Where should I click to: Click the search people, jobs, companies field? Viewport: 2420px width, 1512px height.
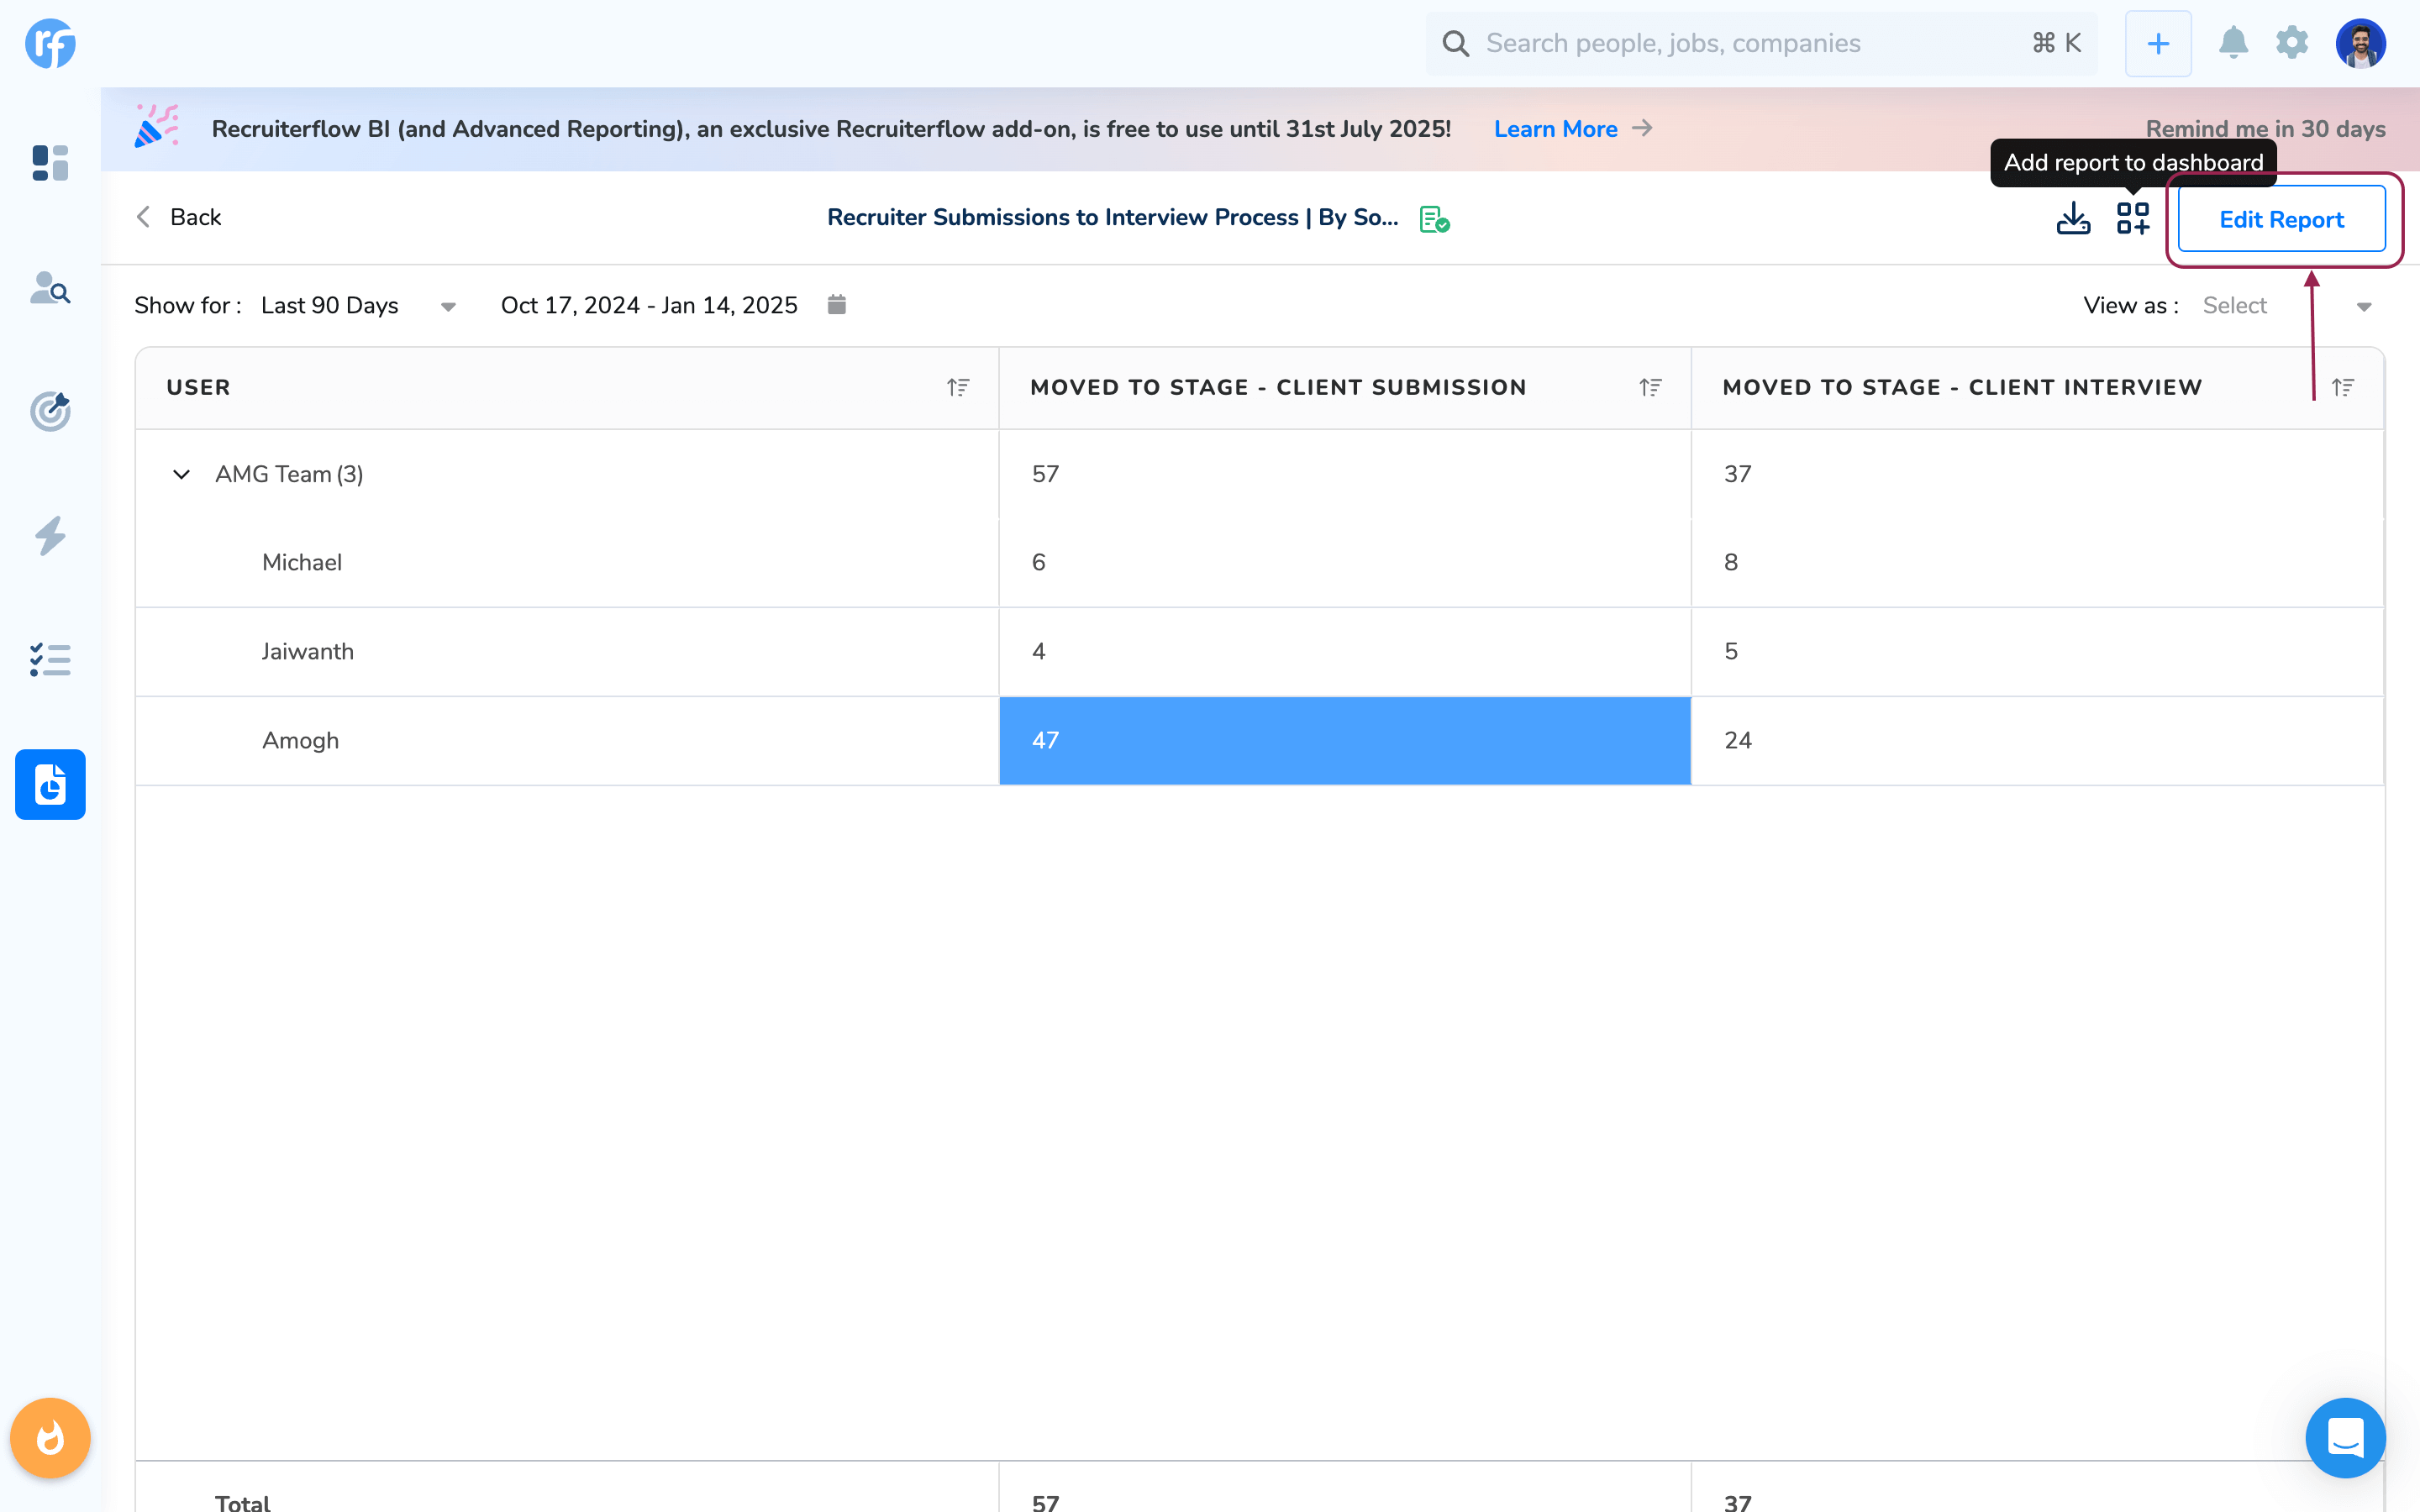tap(1740, 43)
